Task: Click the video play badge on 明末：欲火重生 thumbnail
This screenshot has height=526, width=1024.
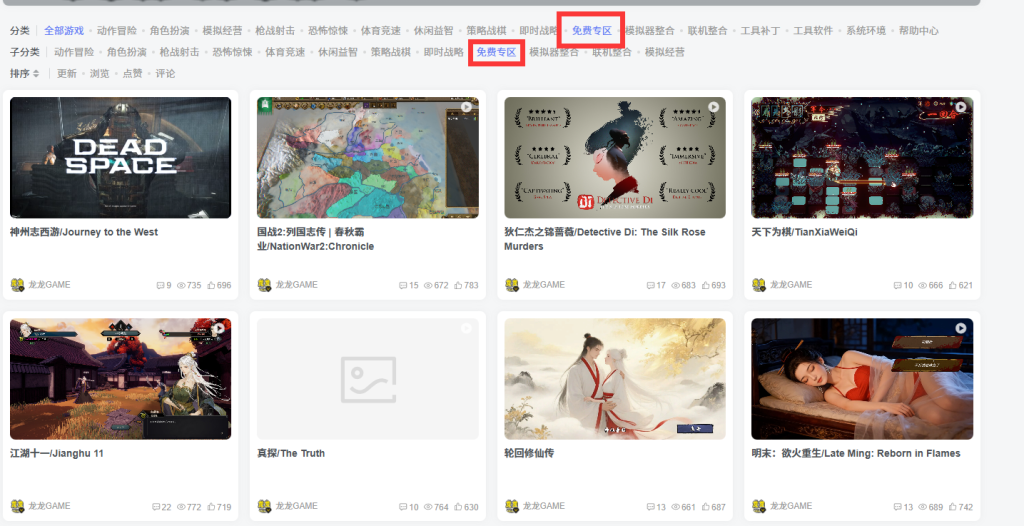Action: tap(961, 329)
